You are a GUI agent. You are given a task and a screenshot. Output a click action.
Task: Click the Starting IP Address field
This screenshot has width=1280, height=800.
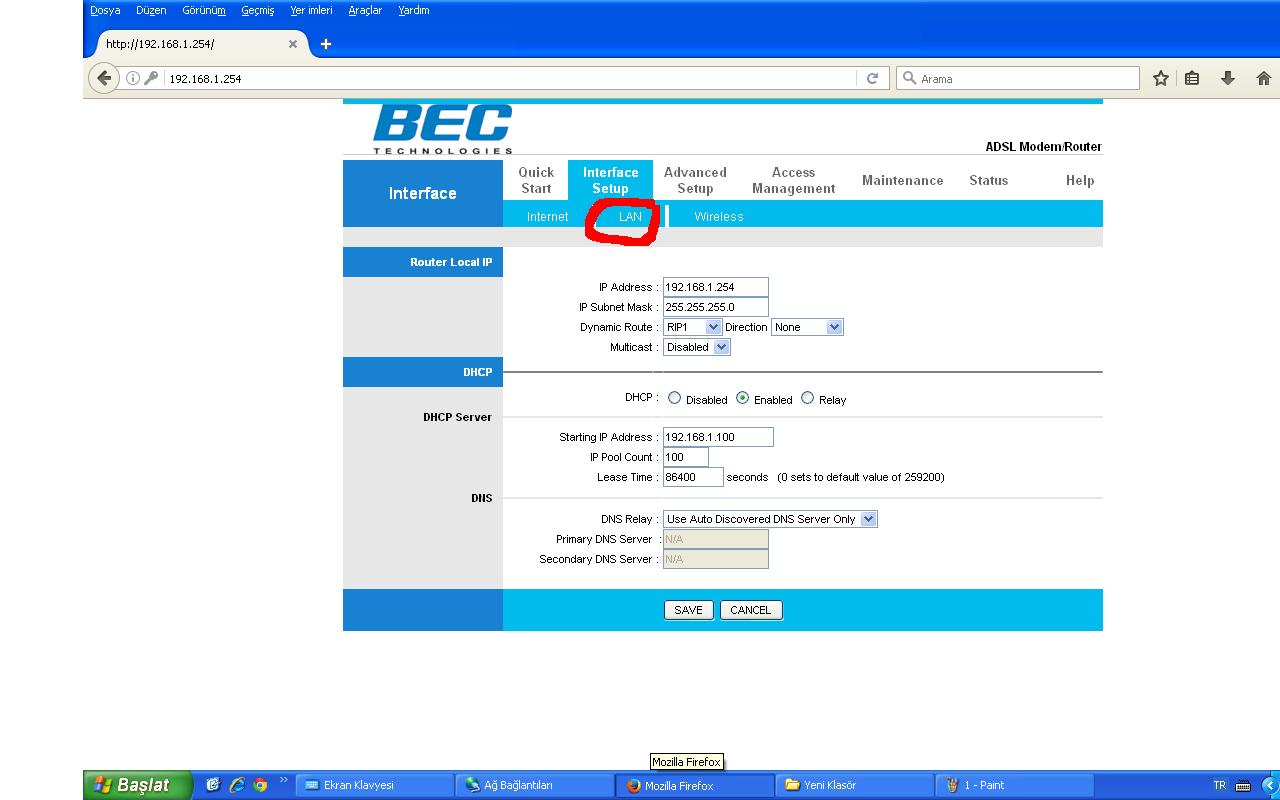click(718, 437)
